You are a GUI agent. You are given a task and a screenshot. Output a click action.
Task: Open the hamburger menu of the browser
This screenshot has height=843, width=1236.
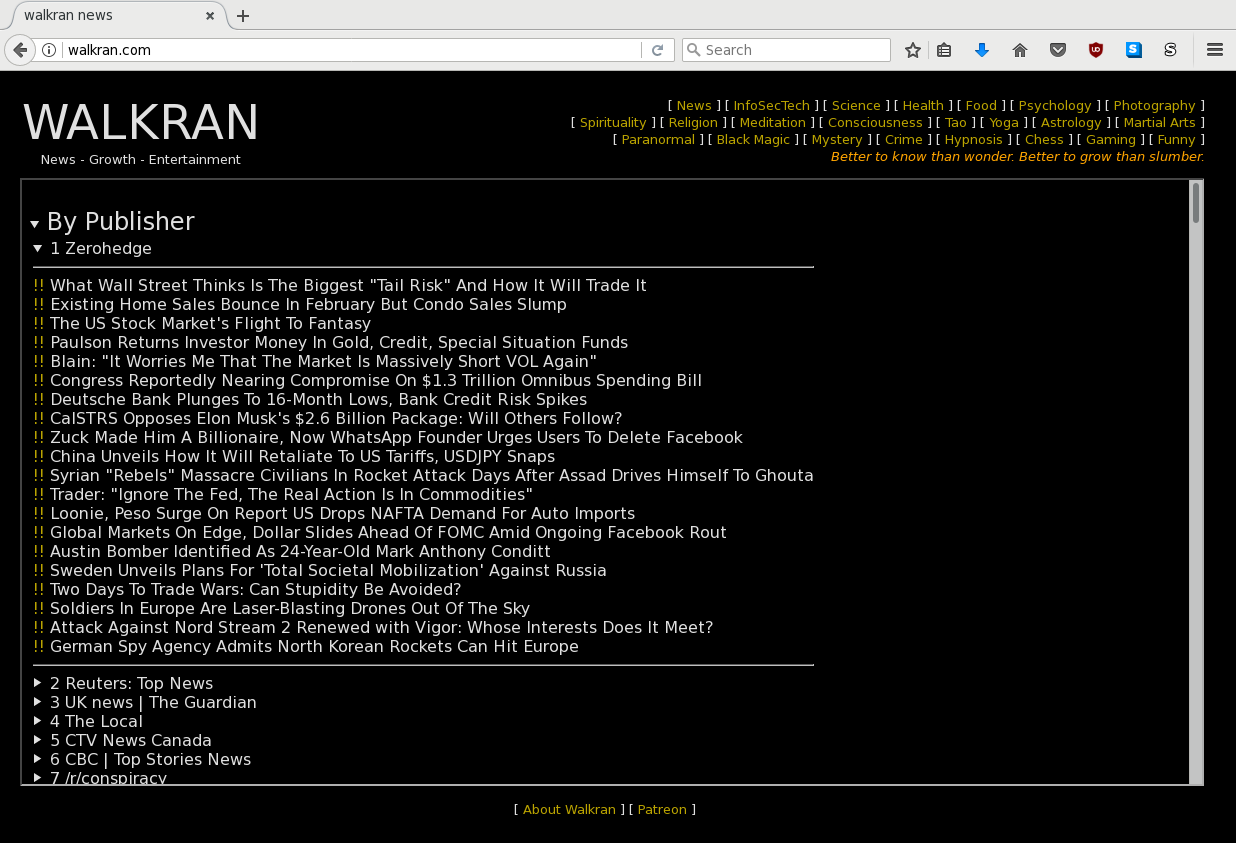[1215, 50]
